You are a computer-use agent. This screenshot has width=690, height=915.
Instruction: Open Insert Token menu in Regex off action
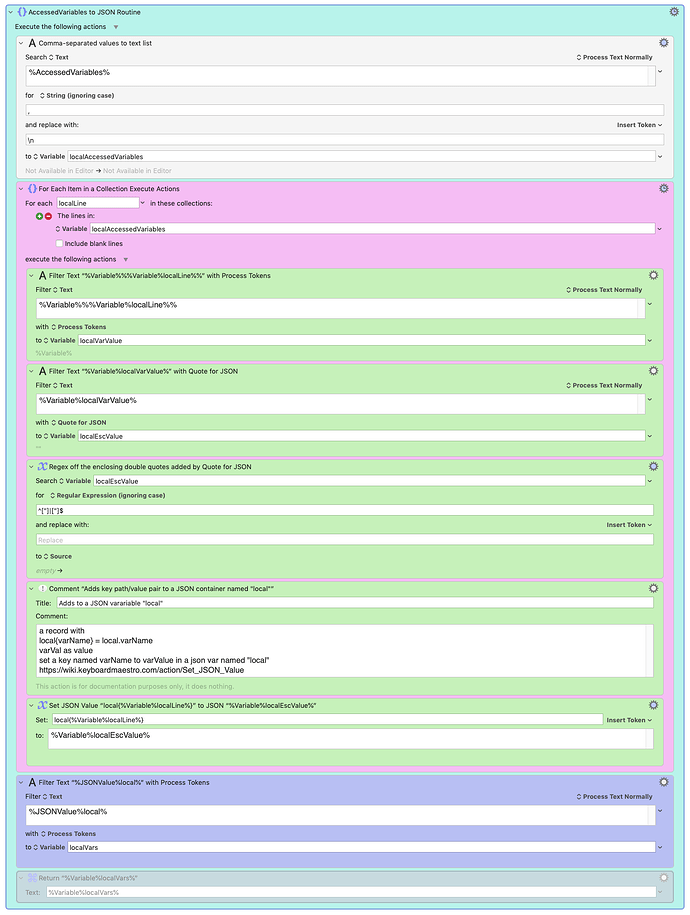point(629,525)
